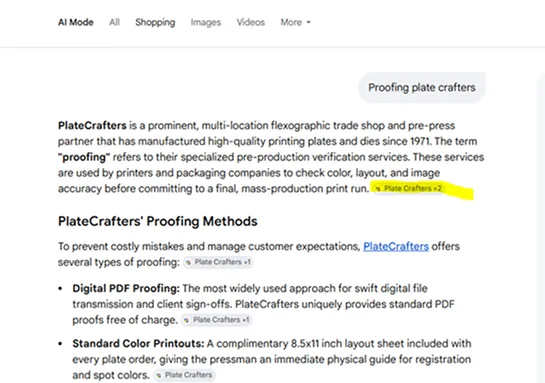
Task: Click the highlighted Plate Crafters +2 source chip
Action: 408,188
